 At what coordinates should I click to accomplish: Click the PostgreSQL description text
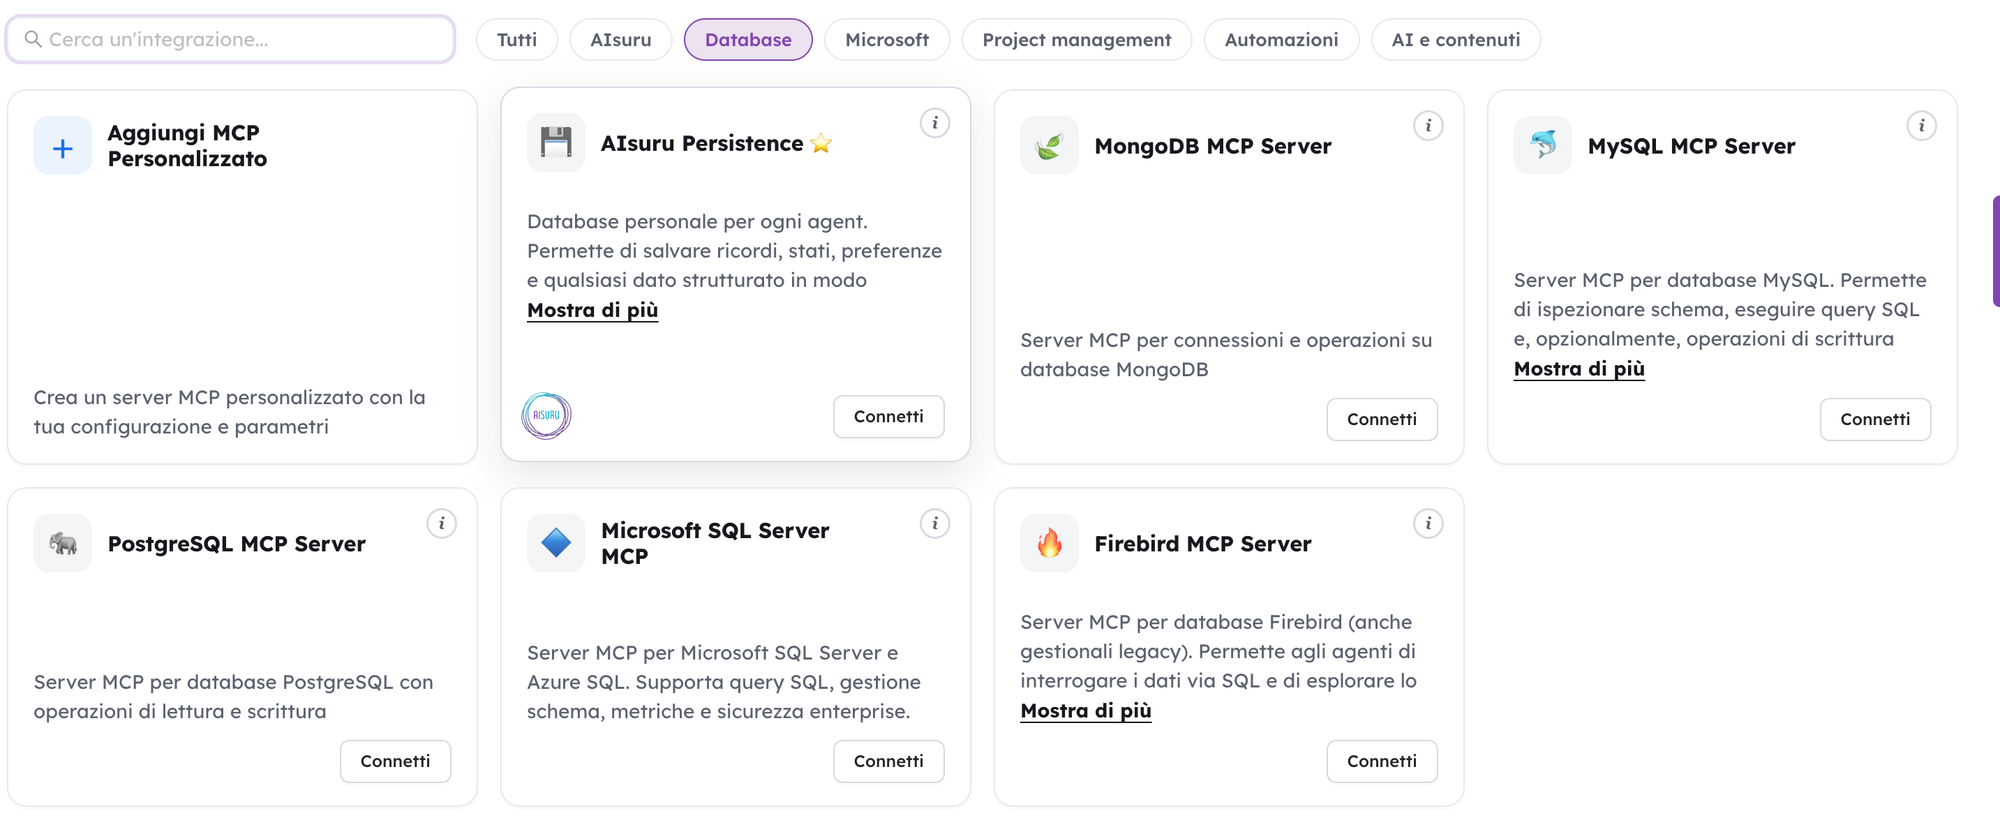(x=233, y=697)
